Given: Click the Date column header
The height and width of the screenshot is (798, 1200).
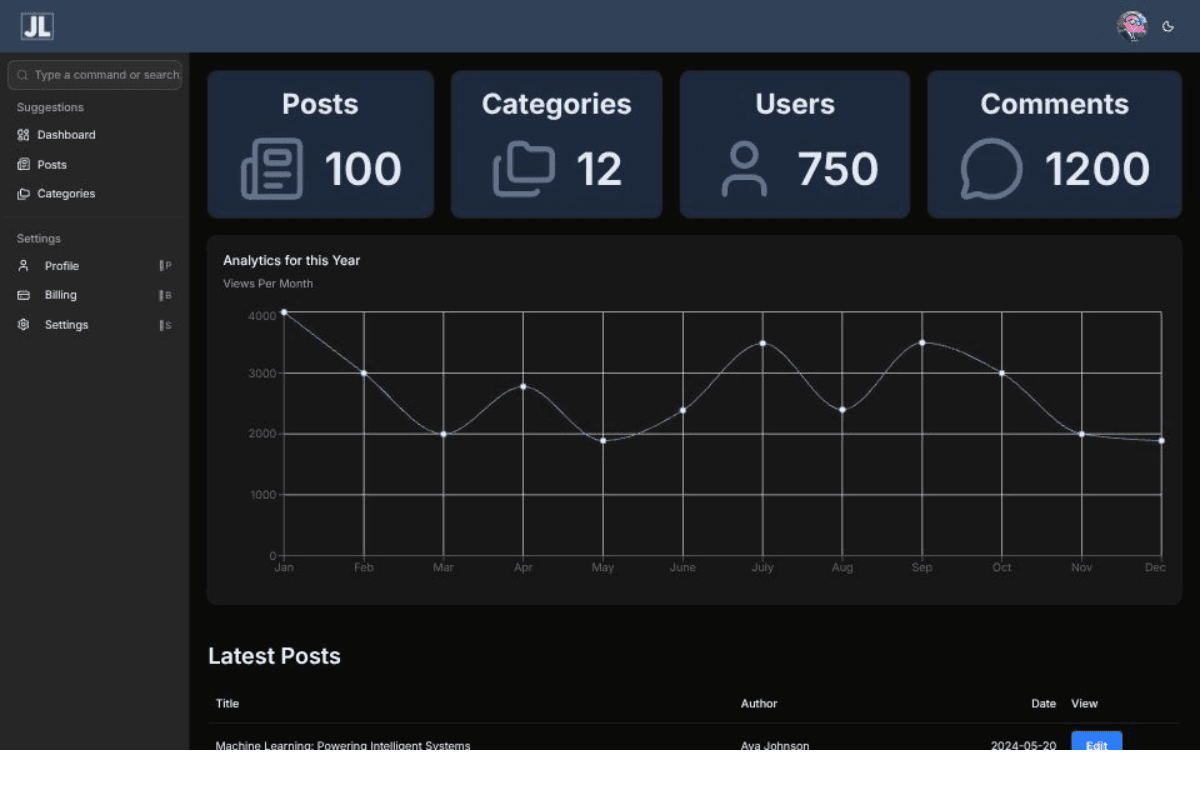Looking at the screenshot, I should coord(1044,703).
